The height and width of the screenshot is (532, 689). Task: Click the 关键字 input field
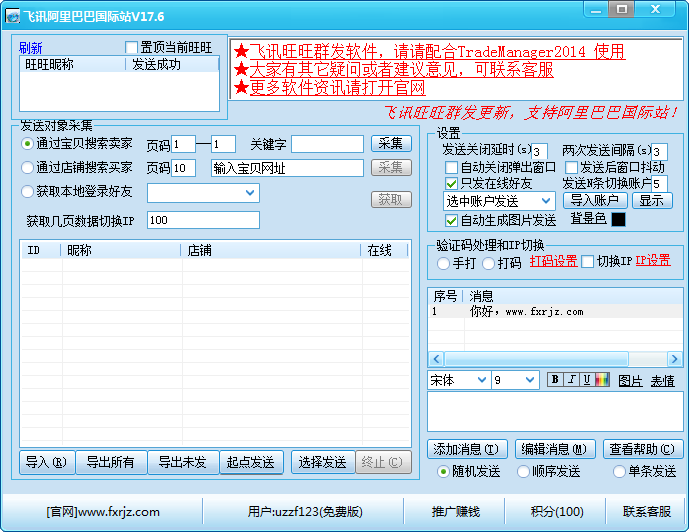(327, 144)
